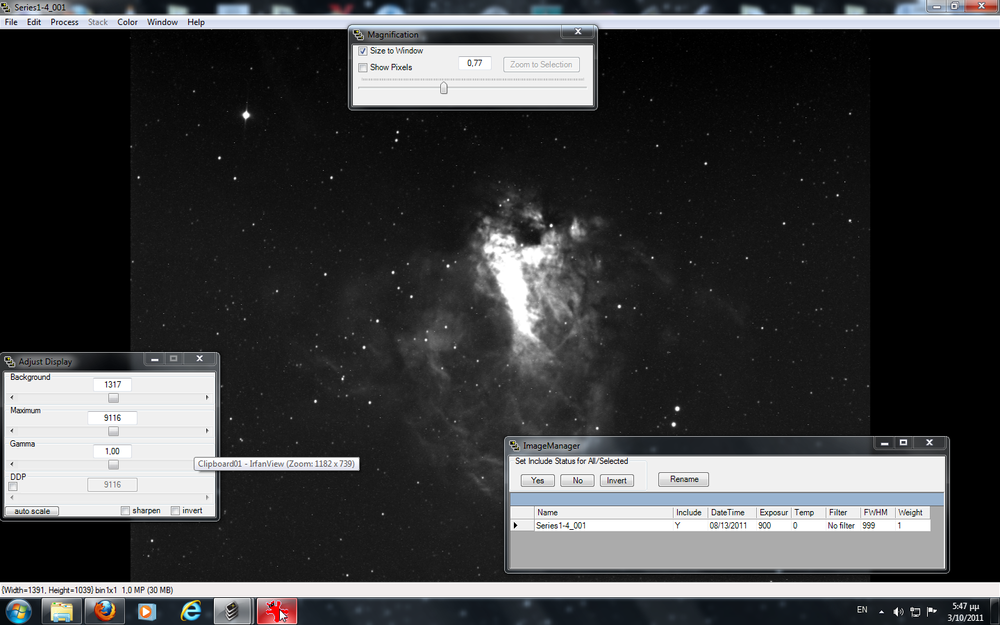
Task: Open the Process menu
Action: click(x=64, y=22)
